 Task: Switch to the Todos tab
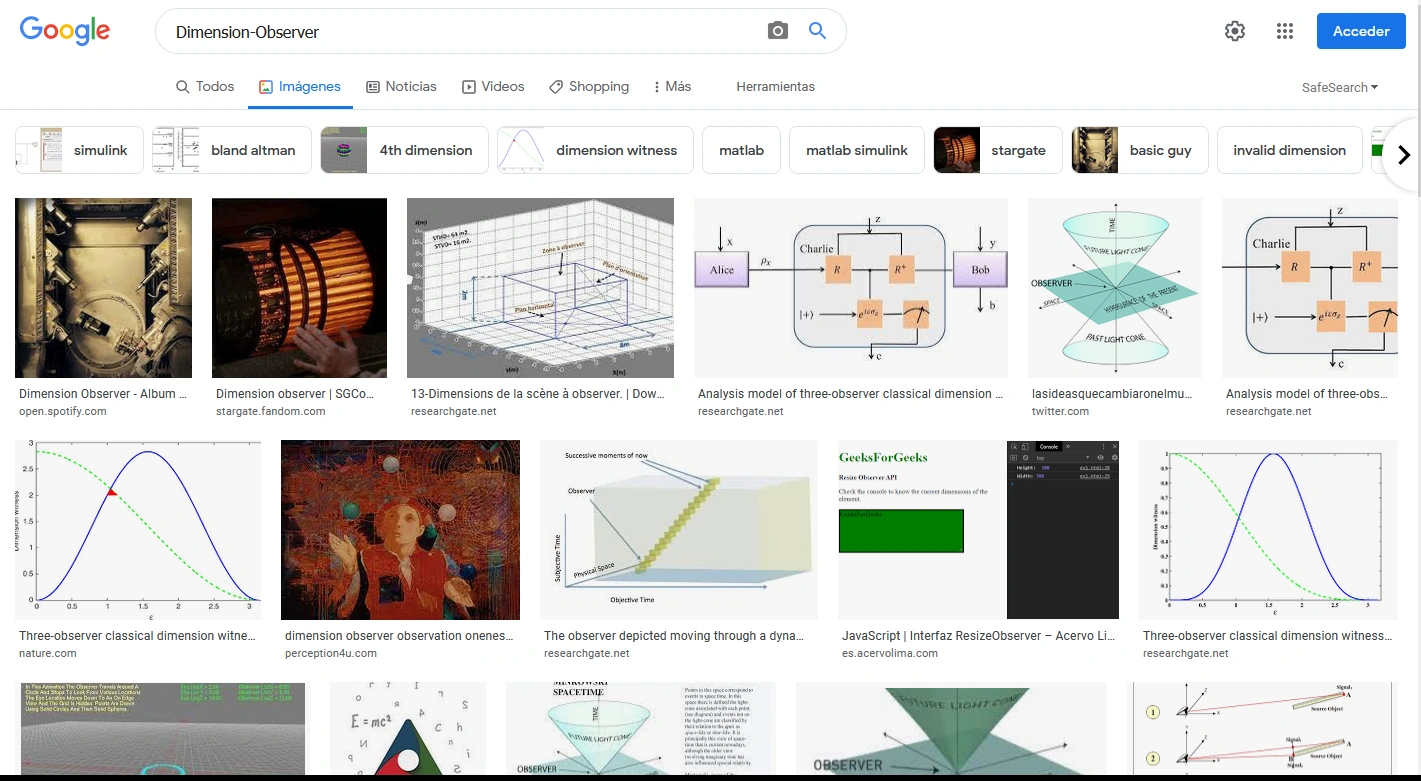[204, 87]
